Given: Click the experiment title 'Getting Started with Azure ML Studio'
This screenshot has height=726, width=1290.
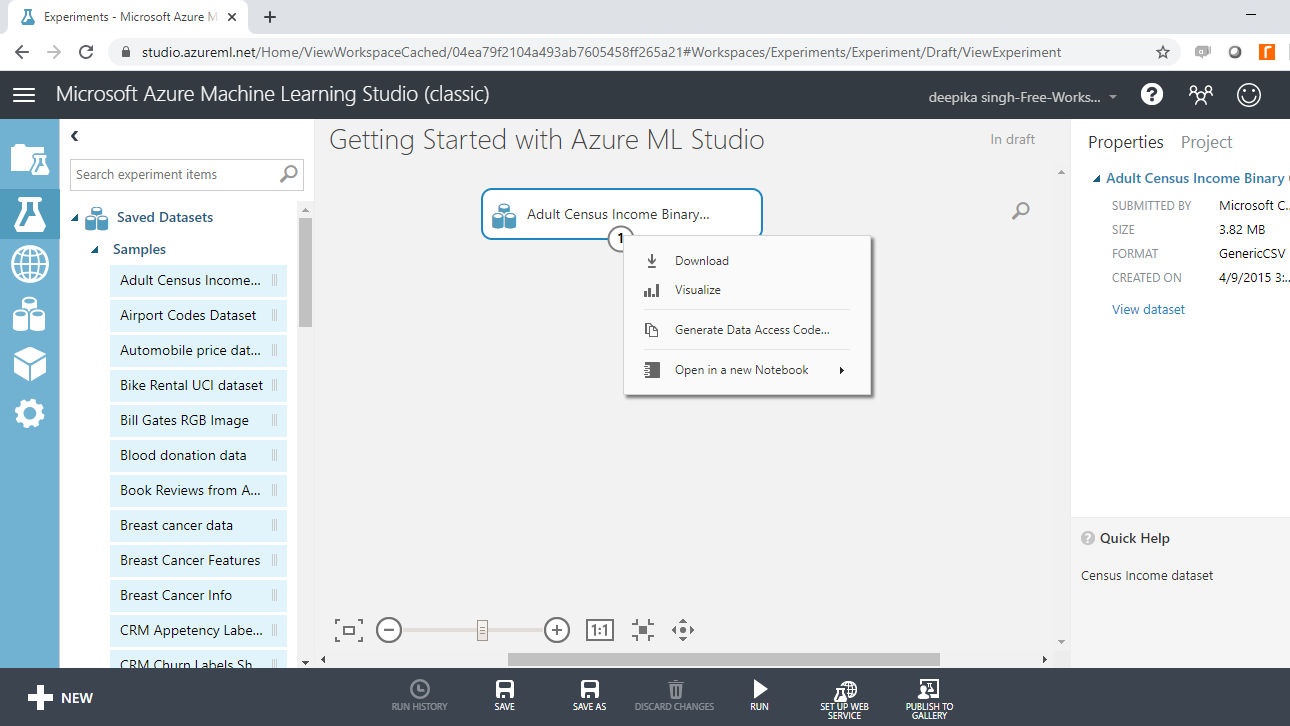Looking at the screenshot, I should (547, 140).
